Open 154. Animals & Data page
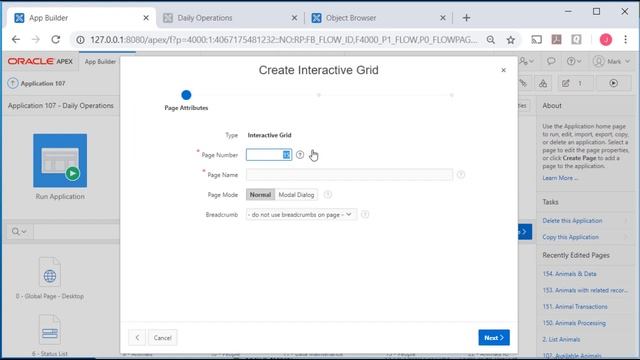 569,274
